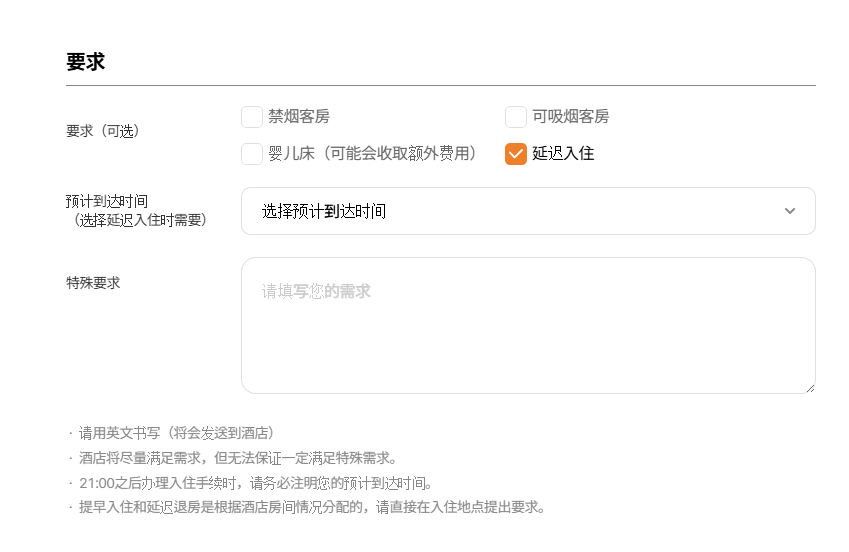Check the 禁烟客房 checkbox
The height and width of the screenshot is (552, 849).
[x=252, y=117]
